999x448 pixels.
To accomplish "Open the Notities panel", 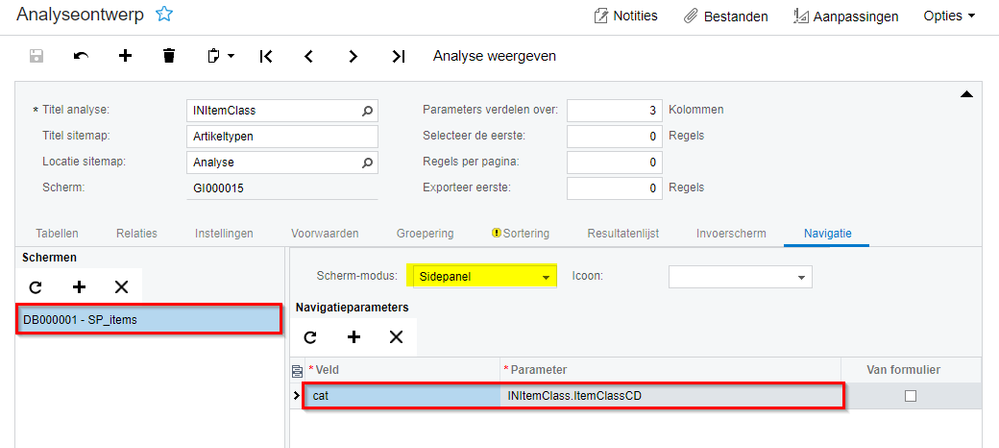I will pos(626,16).
